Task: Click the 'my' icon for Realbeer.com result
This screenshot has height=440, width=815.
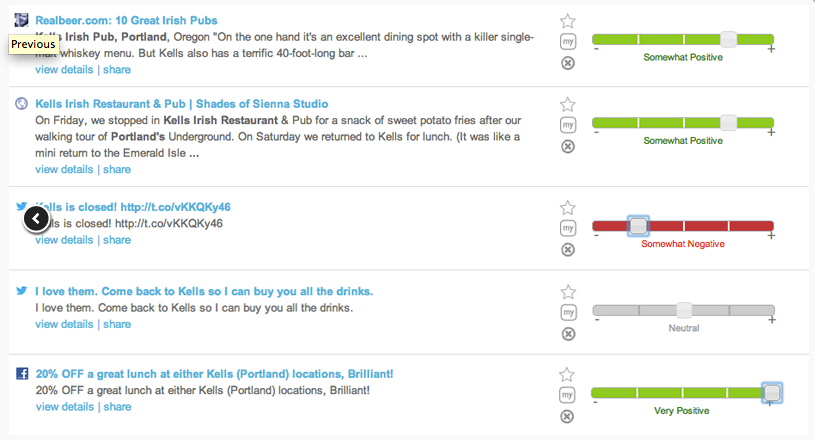Action: (568, 42)
